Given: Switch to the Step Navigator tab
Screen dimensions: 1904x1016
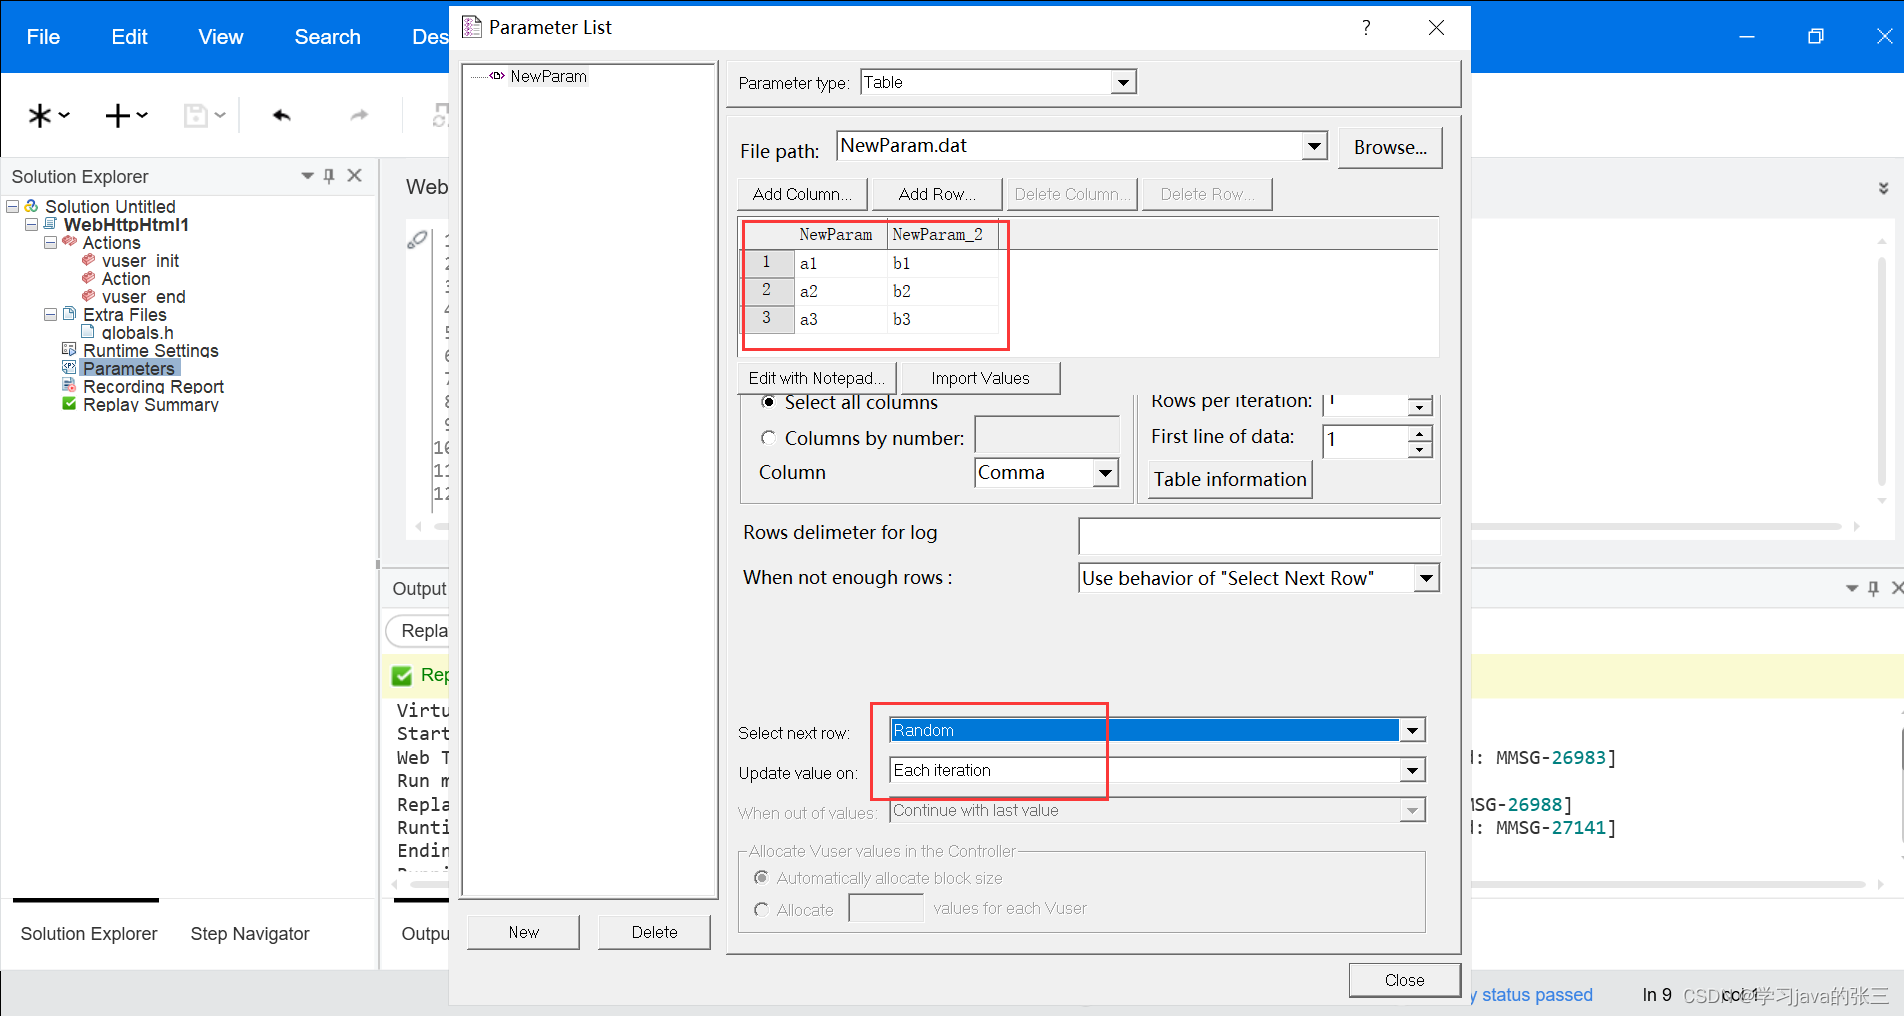Looking at the screenshot, I should (249, 933).
